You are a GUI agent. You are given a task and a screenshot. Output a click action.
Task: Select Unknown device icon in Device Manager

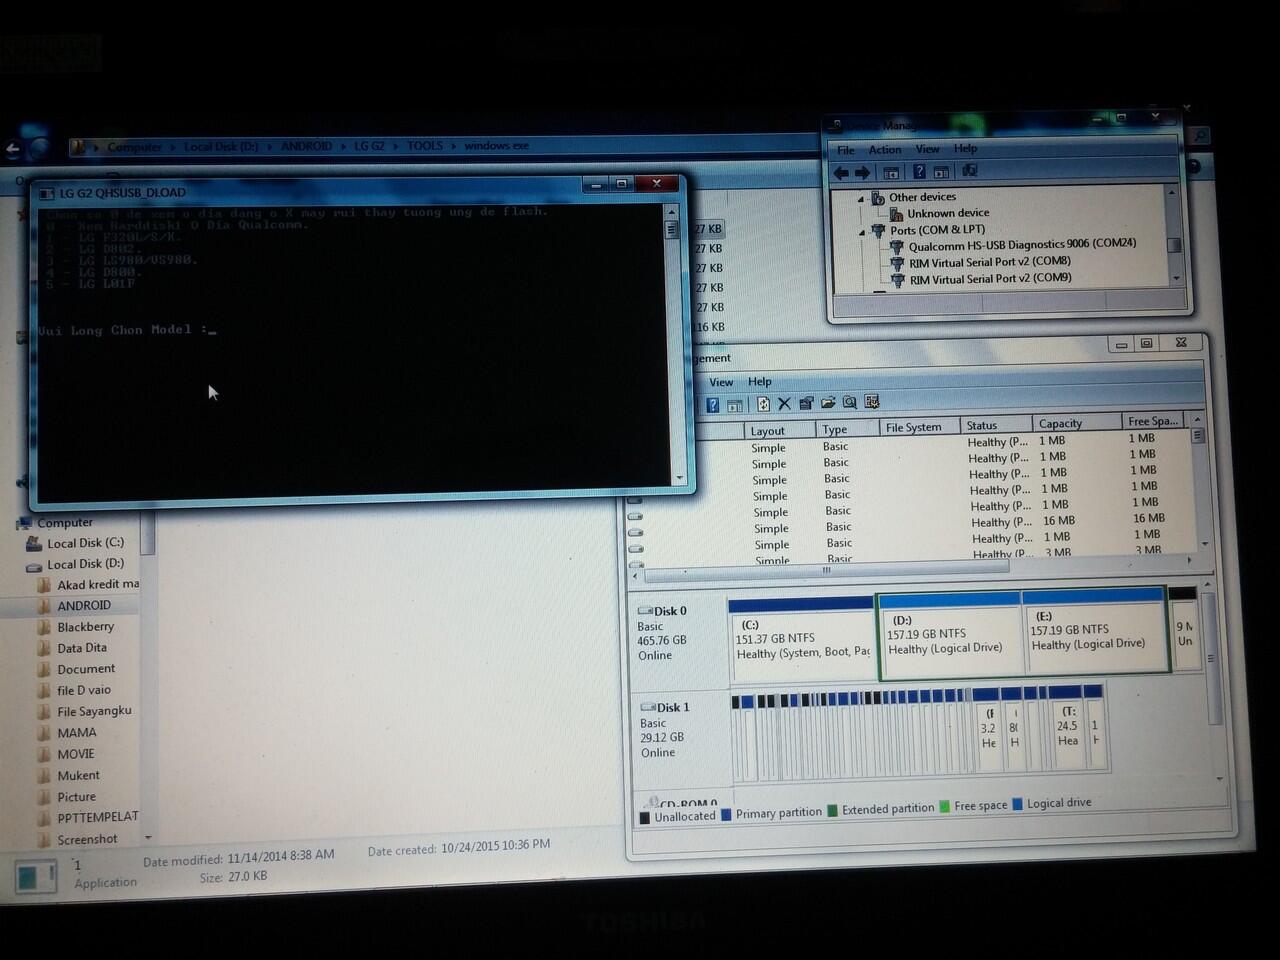(x=896, y=213)
